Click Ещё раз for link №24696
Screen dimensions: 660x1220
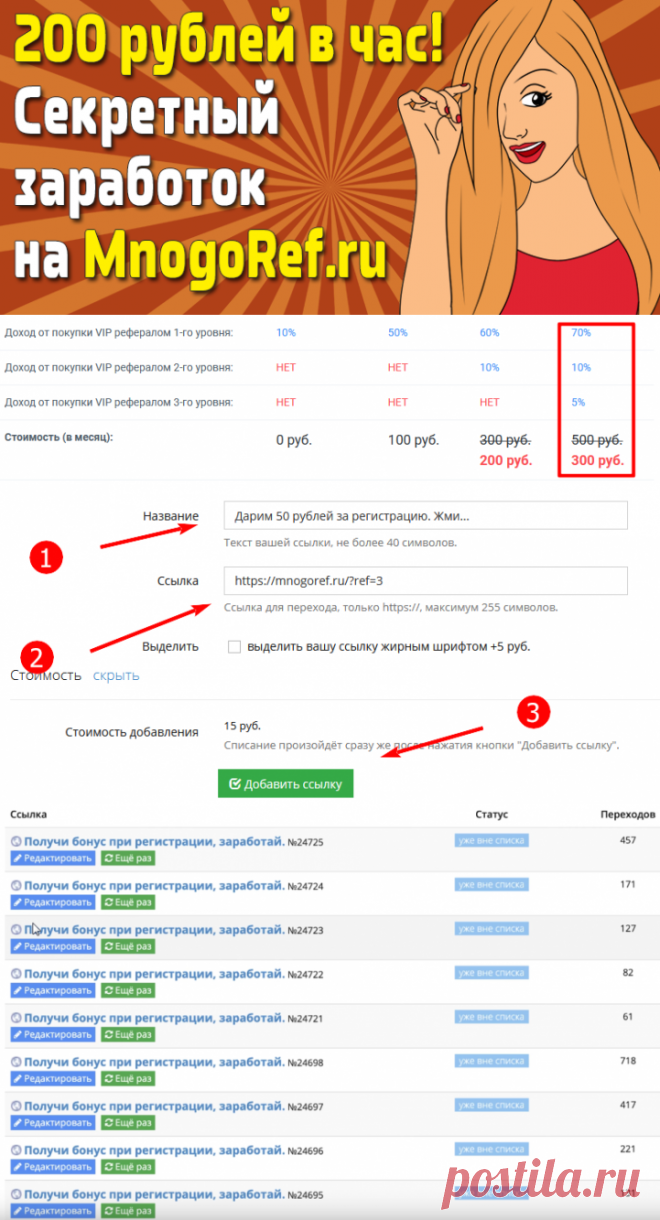(x=127, y=1166)
